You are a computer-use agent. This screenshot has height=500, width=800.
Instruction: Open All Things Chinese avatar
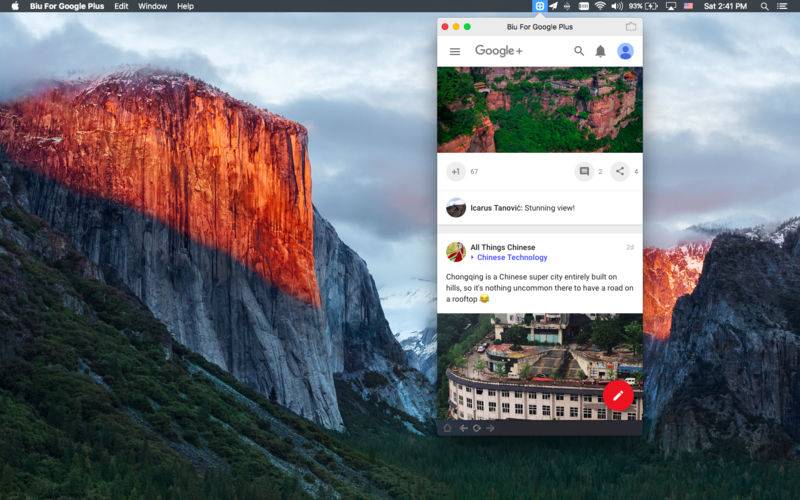tap(456, 252)
